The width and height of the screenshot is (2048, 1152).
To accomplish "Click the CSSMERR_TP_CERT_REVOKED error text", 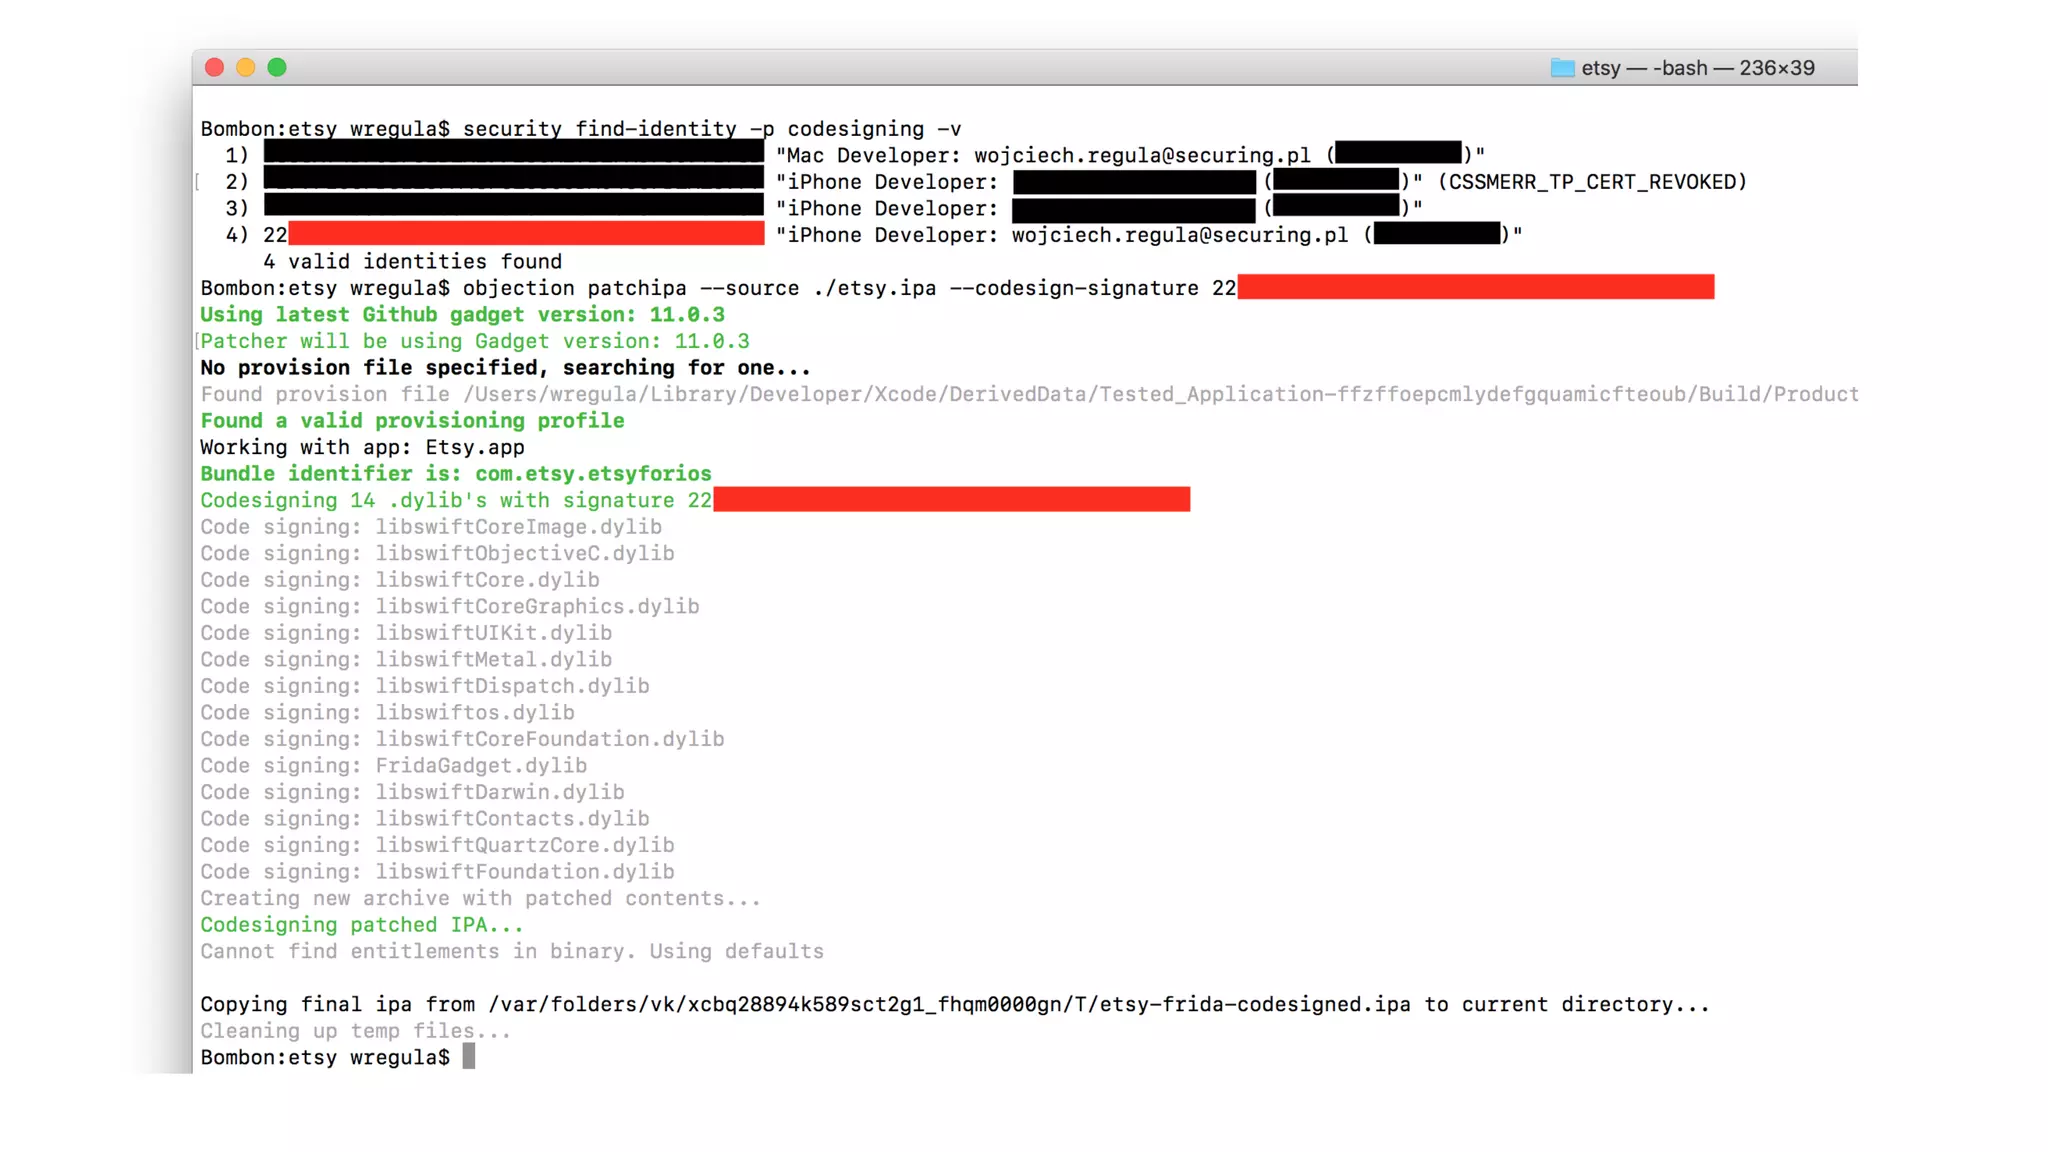I will [1592, 182].
